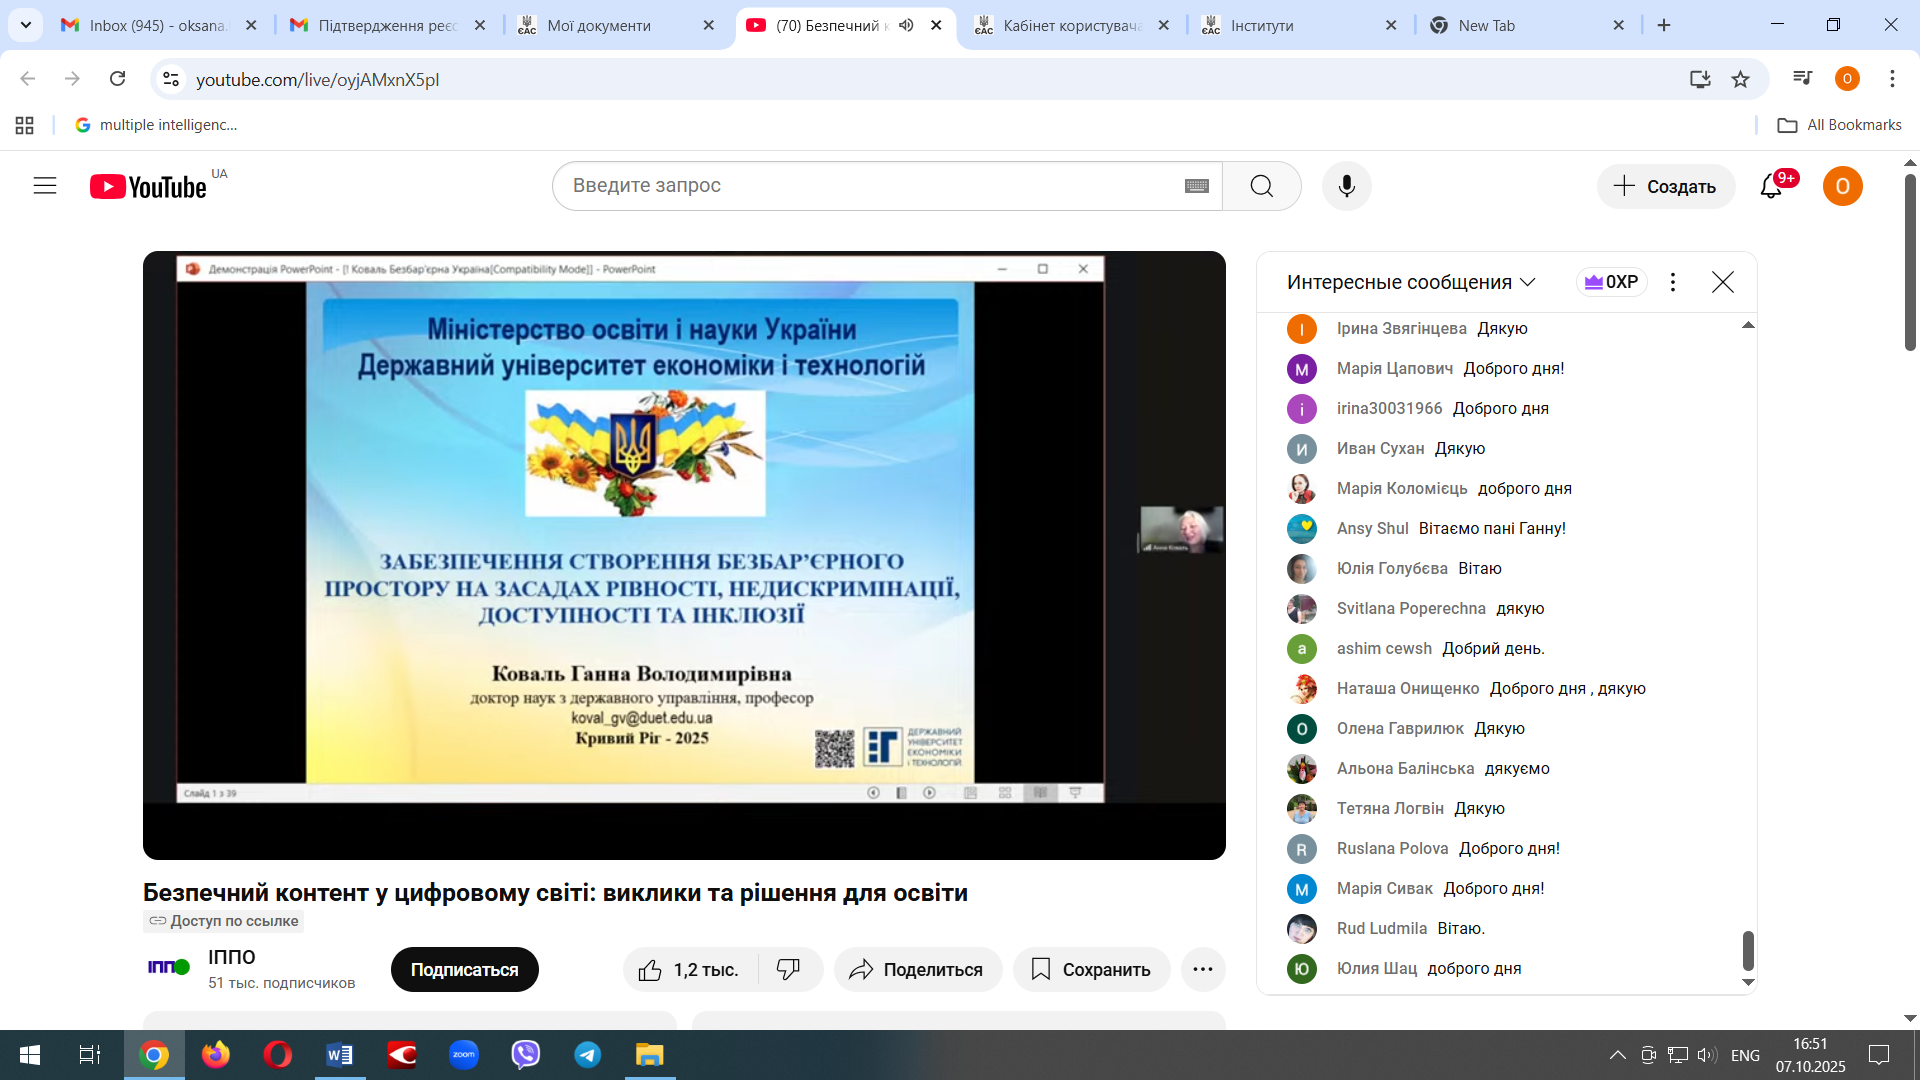This screenshot has height=1080, width=1920.
Task: Switch to the Мої документи tab
Action: [598, 26]
